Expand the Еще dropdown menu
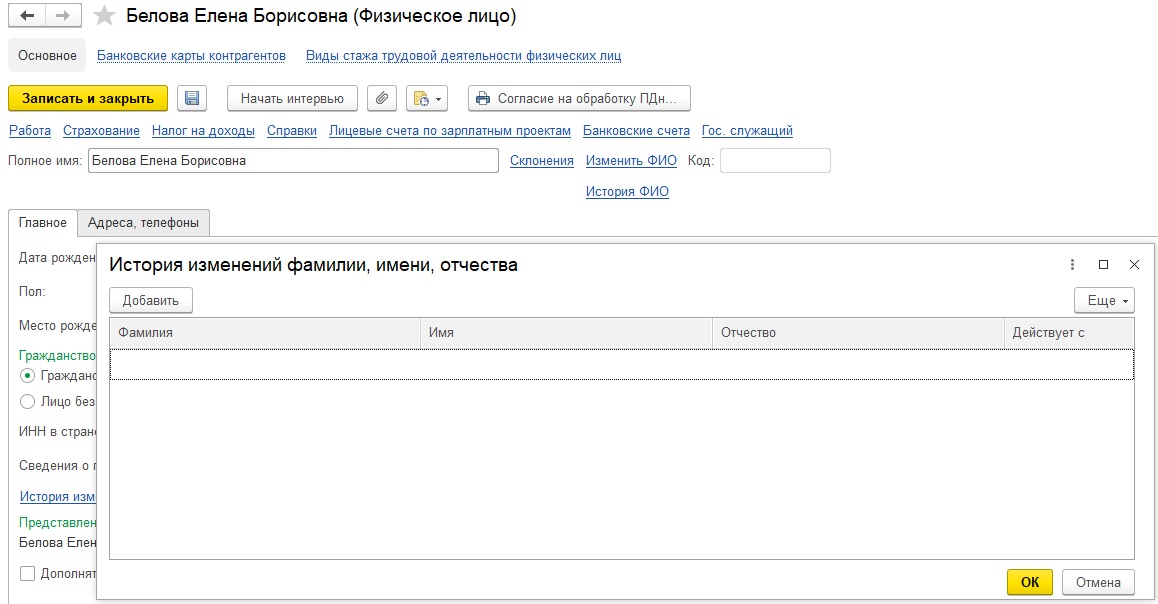 click(x=1104, y=300)
